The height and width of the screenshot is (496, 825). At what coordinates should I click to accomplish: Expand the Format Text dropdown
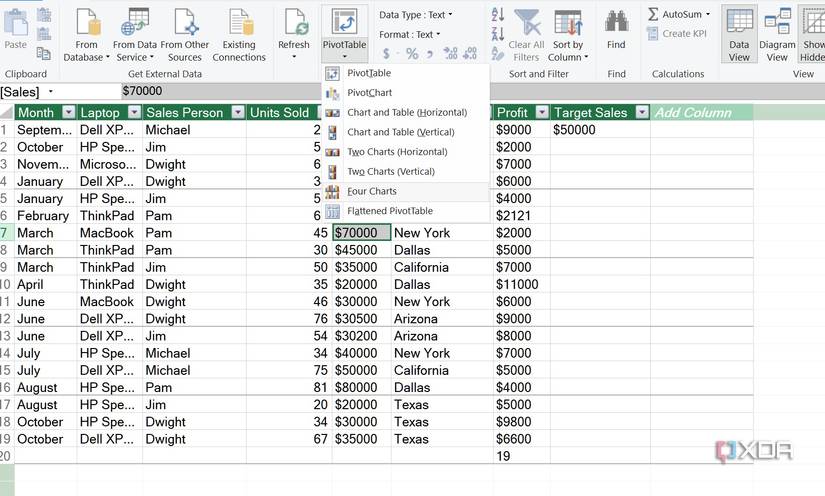[438, 35]
